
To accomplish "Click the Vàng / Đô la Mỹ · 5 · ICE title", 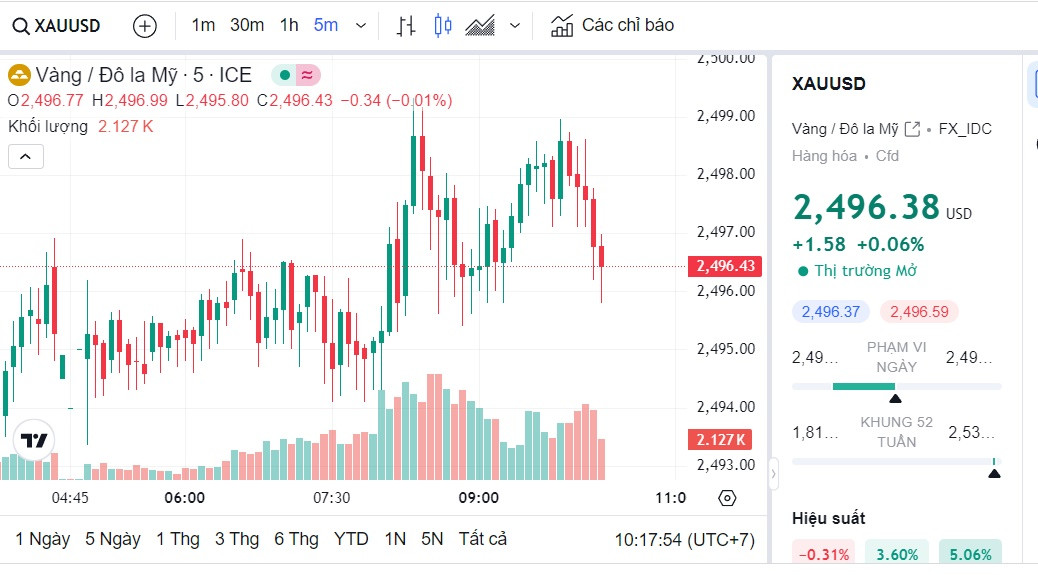I will 143,75.
